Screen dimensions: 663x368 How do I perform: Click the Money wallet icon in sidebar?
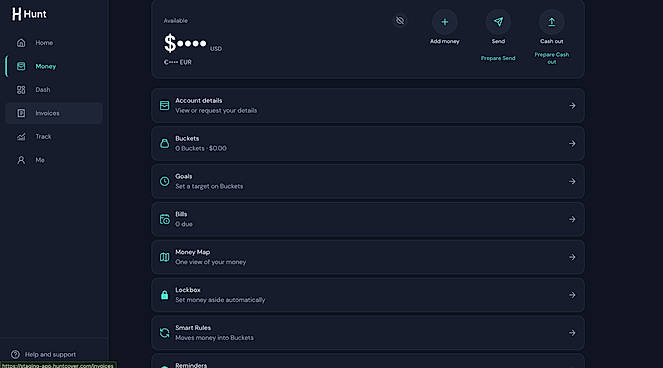pyautogui.click(x=21, y=66)
